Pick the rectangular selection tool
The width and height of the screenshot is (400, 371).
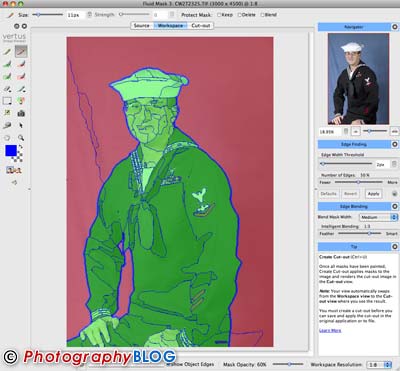click(7, 101)
